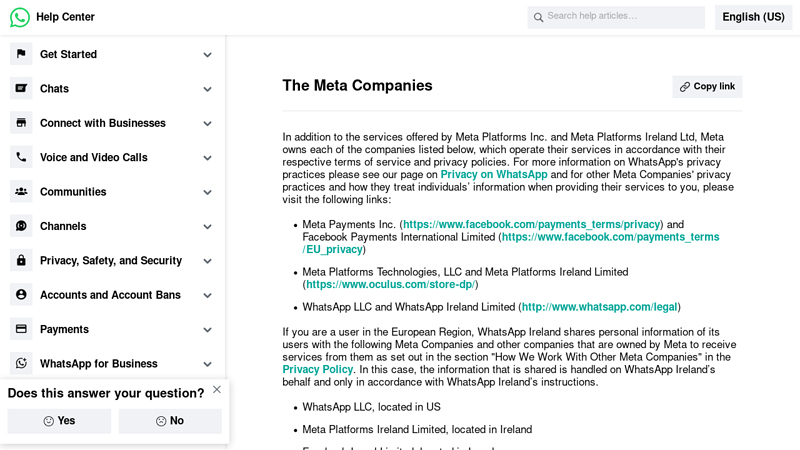
Task: Click the Channels section icon
Action: click(x=21, y=226)
